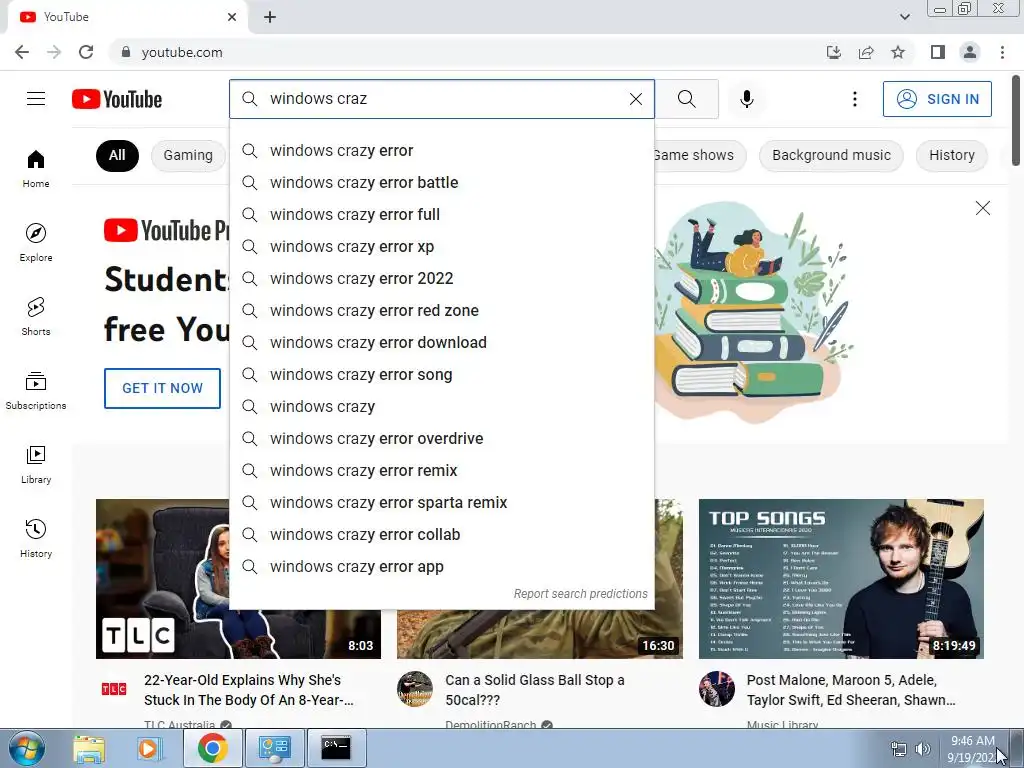Open YouTube settings three-dot menu
This screenshot has height=768, width=1024.
pyautogui.click(x=854, y=99)
